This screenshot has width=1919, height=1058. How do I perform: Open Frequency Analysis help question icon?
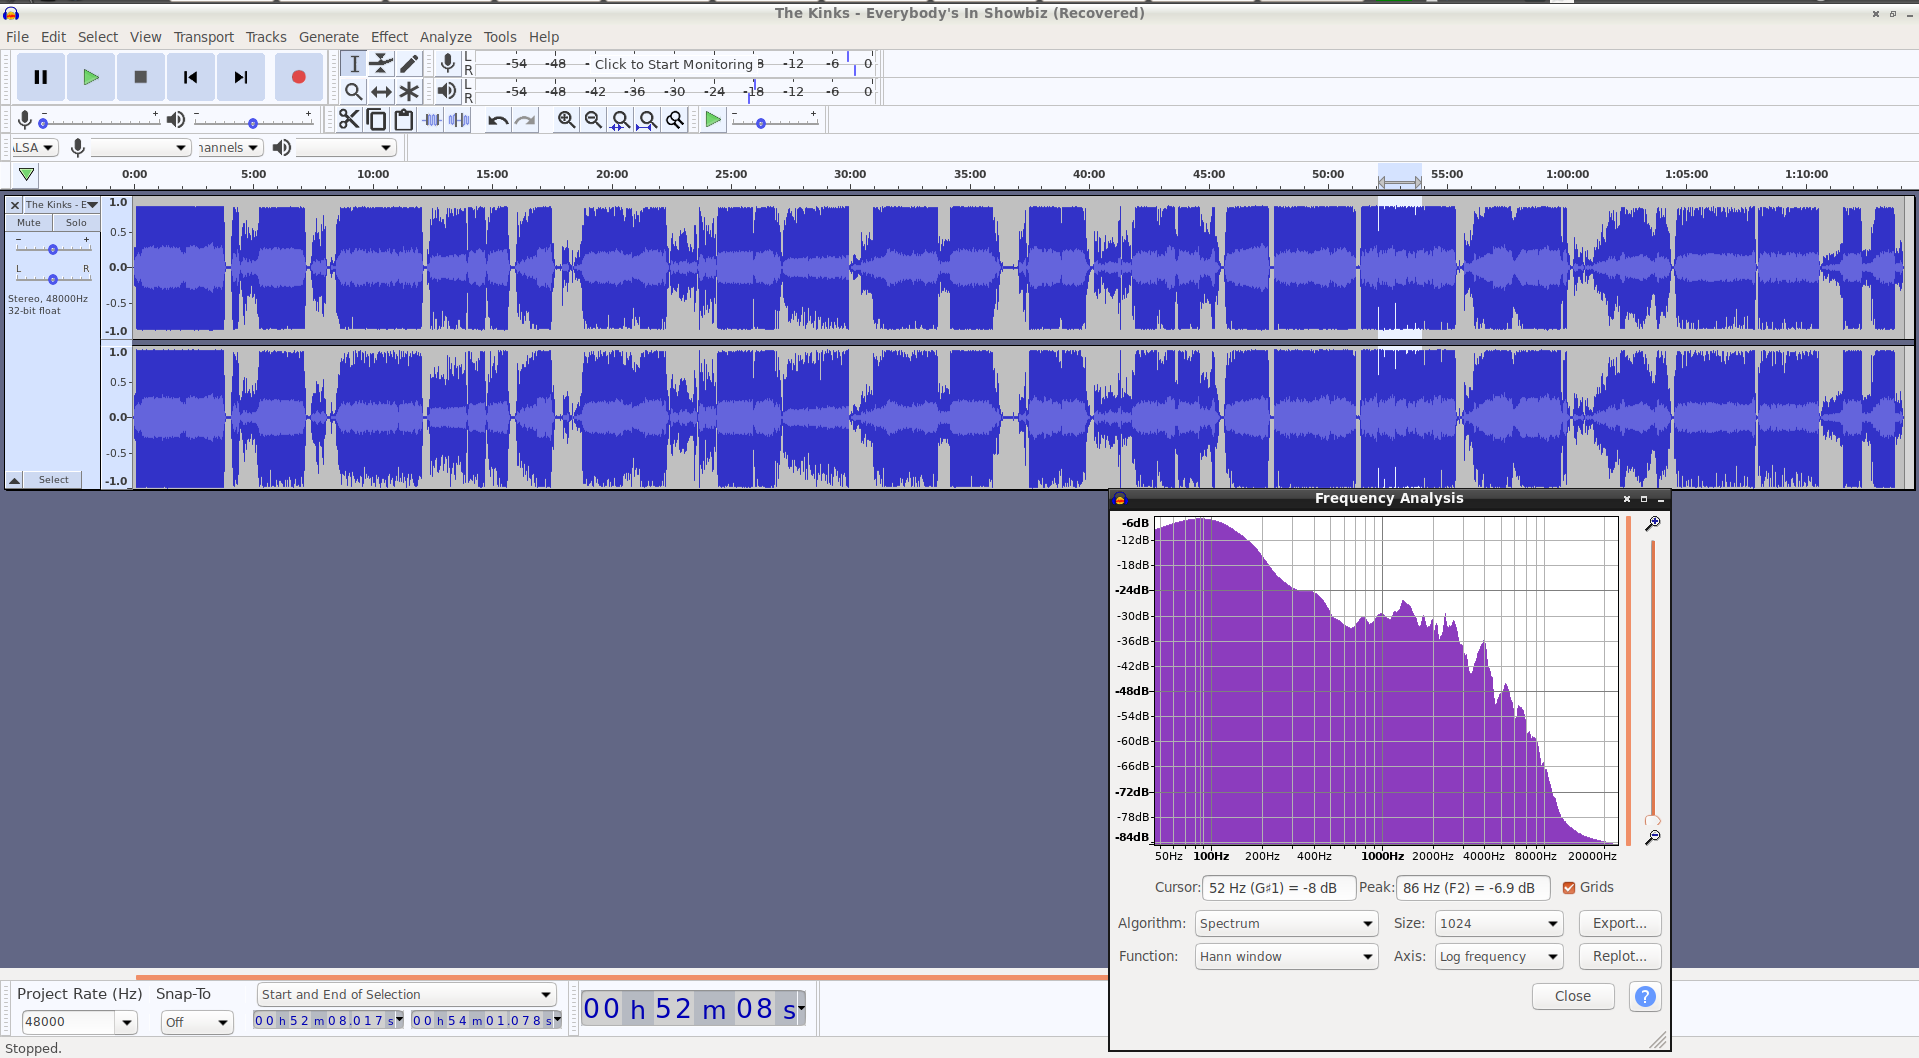click(1644, 996)
